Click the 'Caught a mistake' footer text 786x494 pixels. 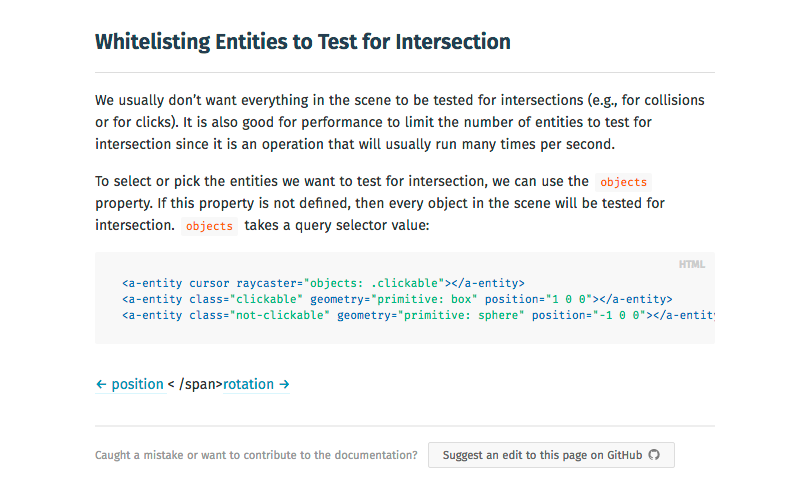click(256, 455)
